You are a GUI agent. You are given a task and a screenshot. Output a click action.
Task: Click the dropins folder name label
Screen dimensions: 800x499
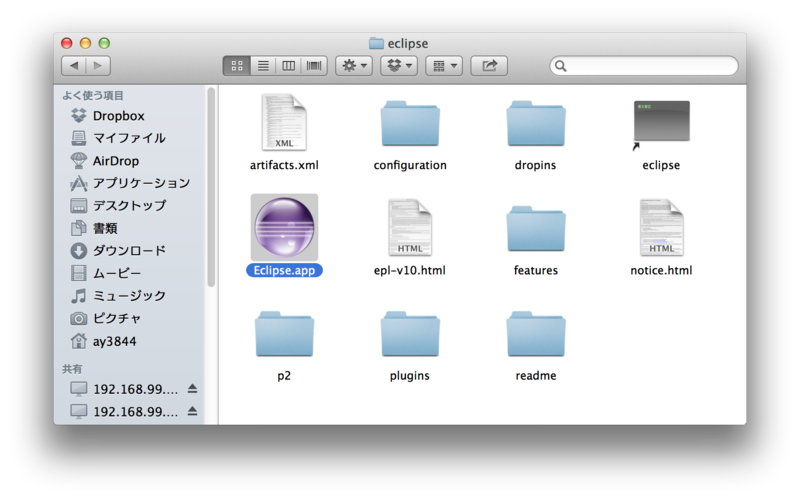[x=535, y=165]
